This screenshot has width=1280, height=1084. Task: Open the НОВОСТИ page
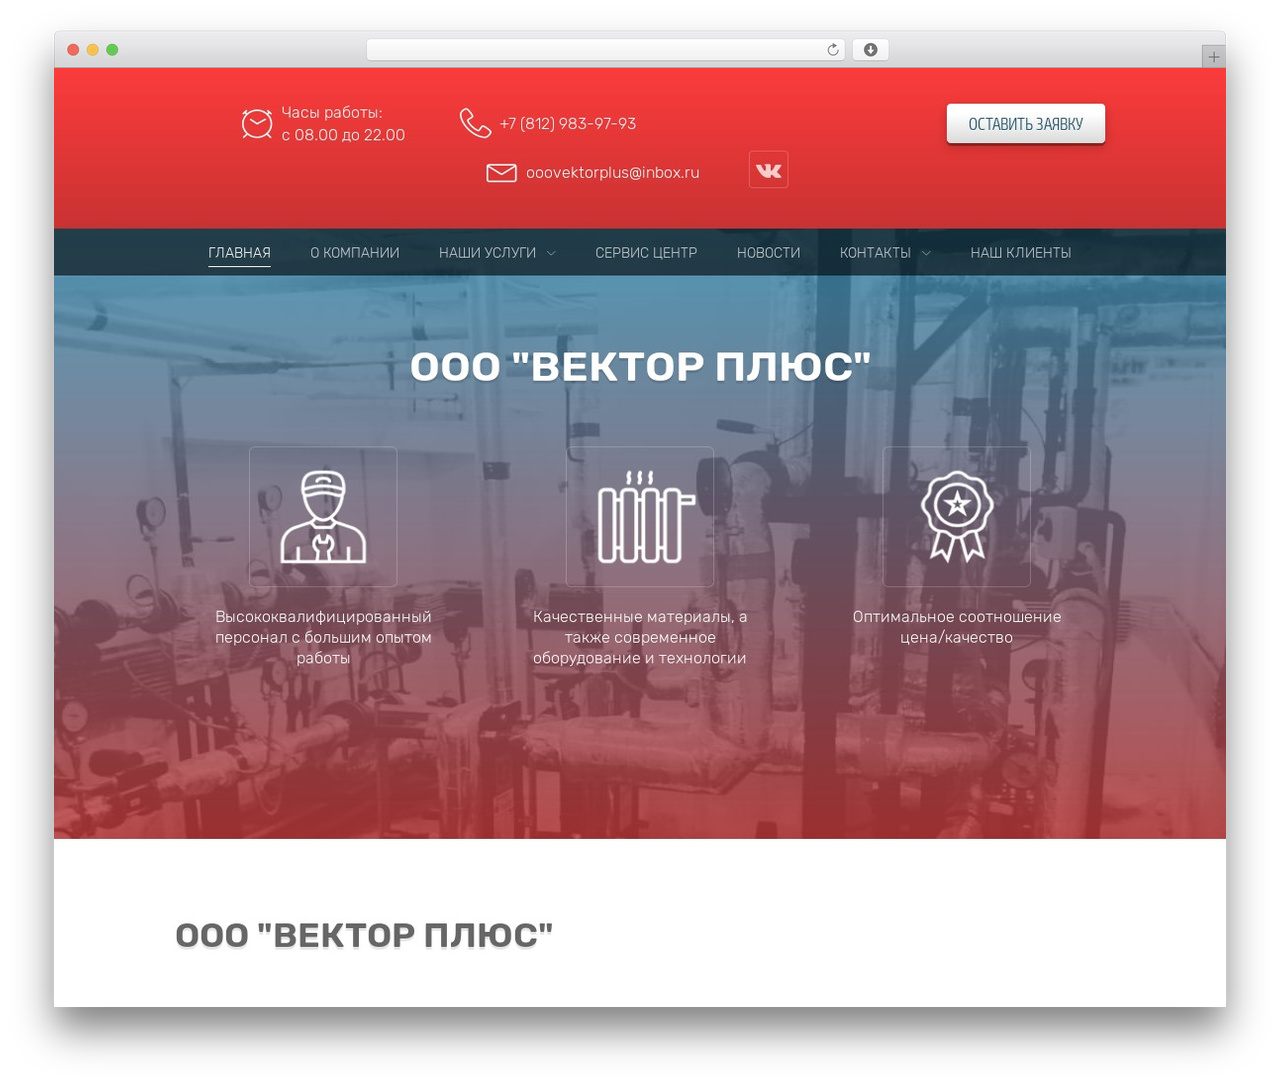pos(768,253)
